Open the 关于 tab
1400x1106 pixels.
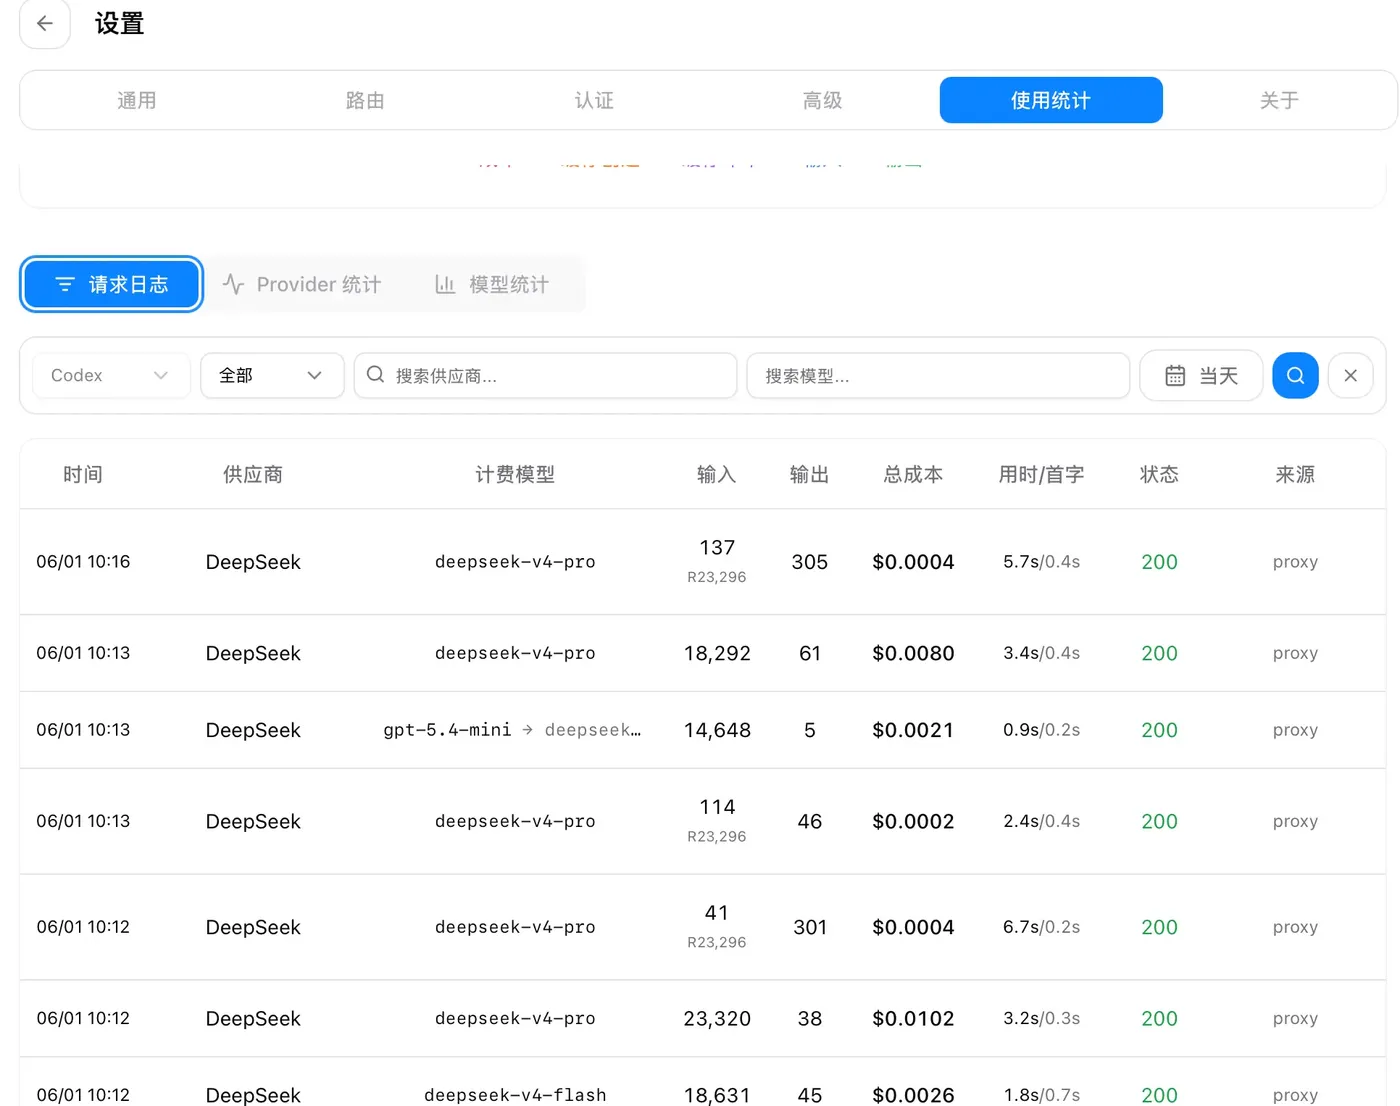pos(1279,100)
